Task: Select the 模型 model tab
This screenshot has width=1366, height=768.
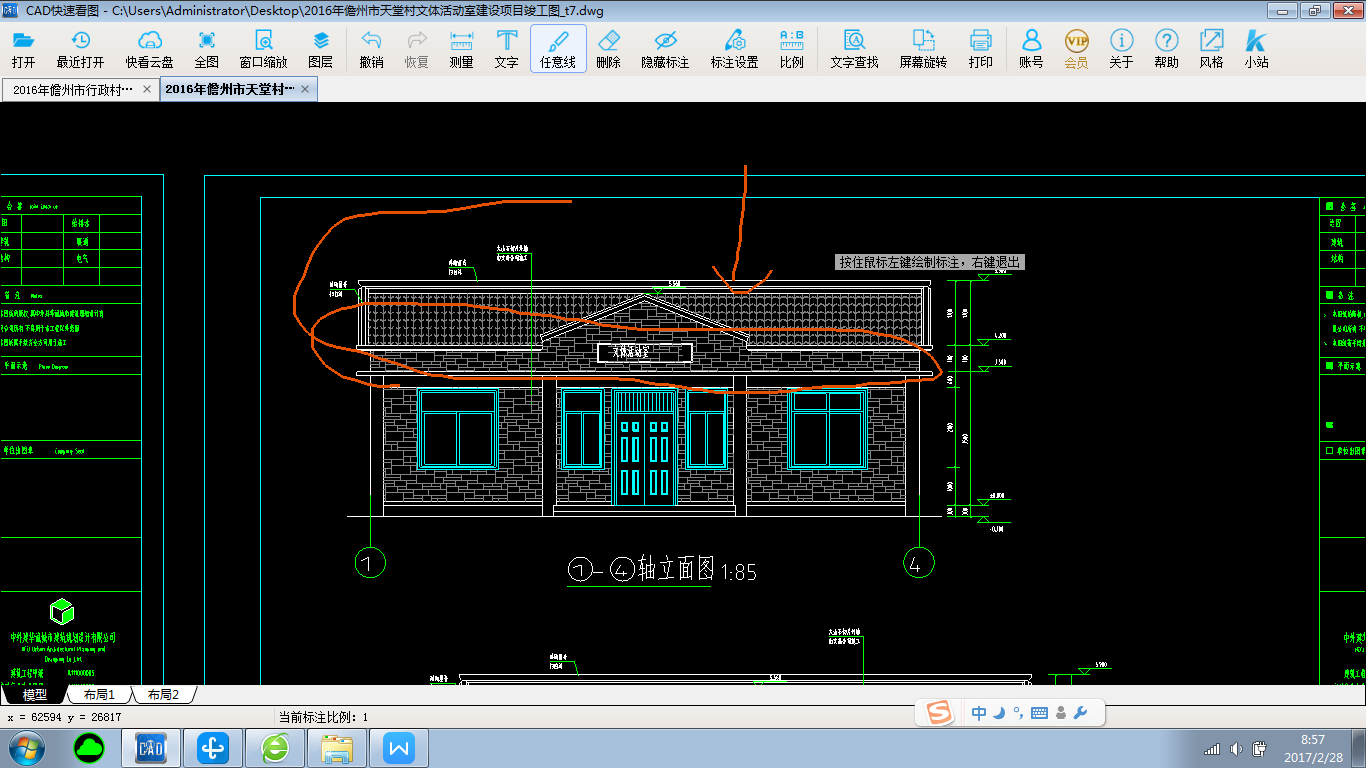Action: [x=35, y=694]
